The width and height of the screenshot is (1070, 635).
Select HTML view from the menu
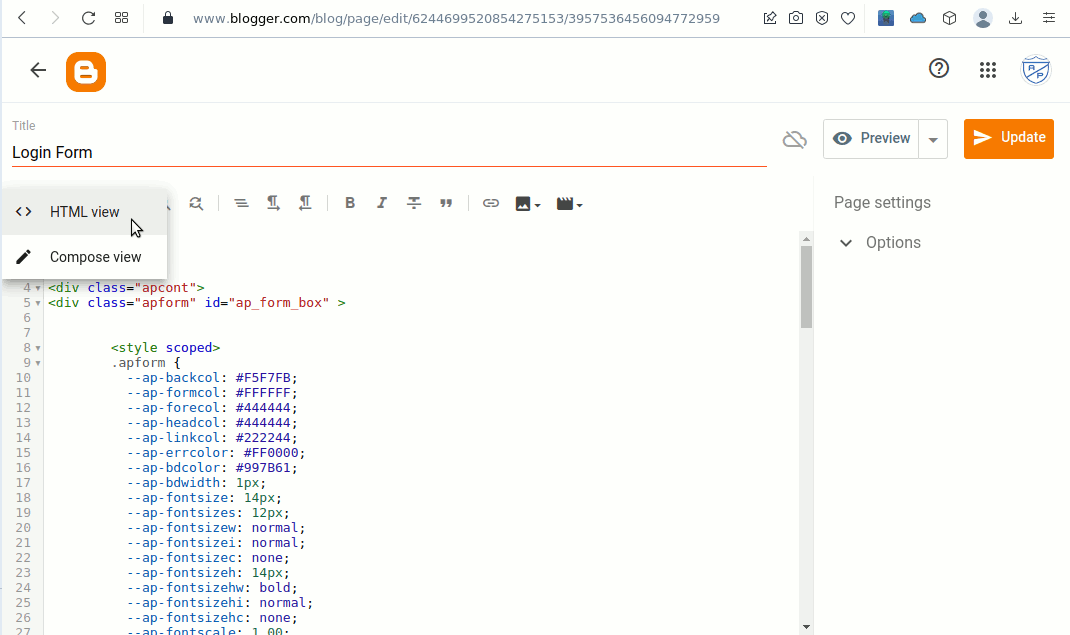point(84,212)
